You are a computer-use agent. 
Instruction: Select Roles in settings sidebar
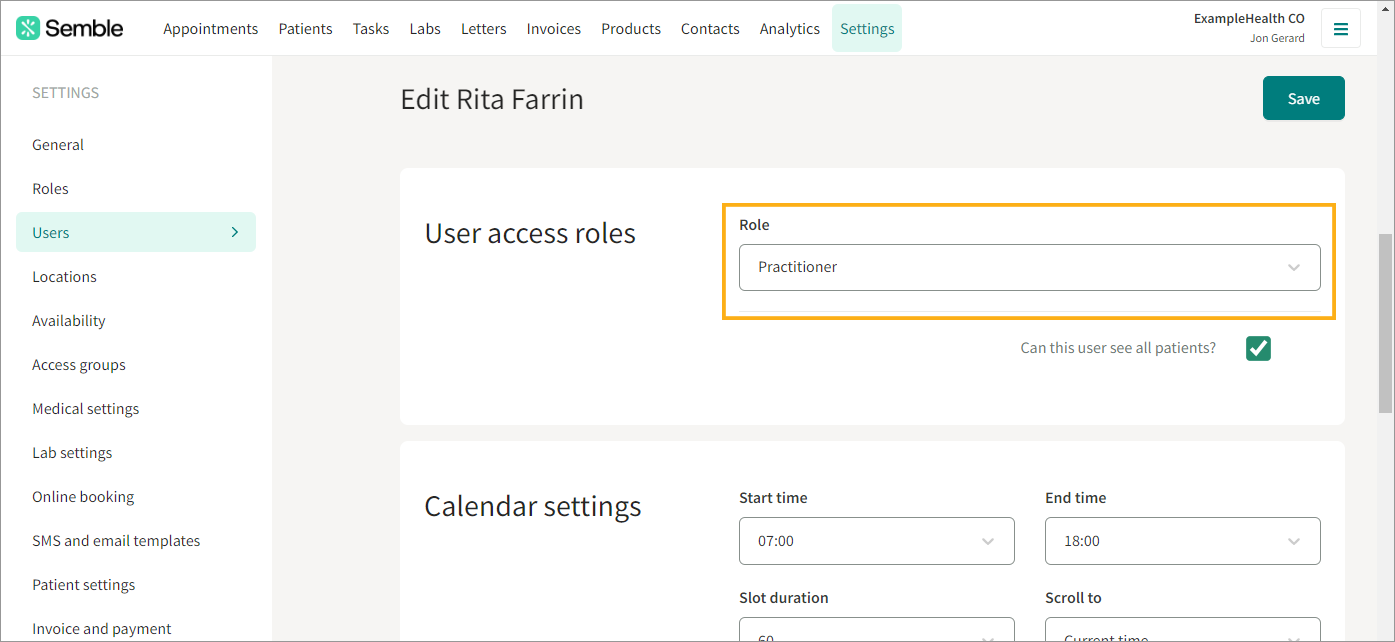pyautogui.click(x=50, y=189)
